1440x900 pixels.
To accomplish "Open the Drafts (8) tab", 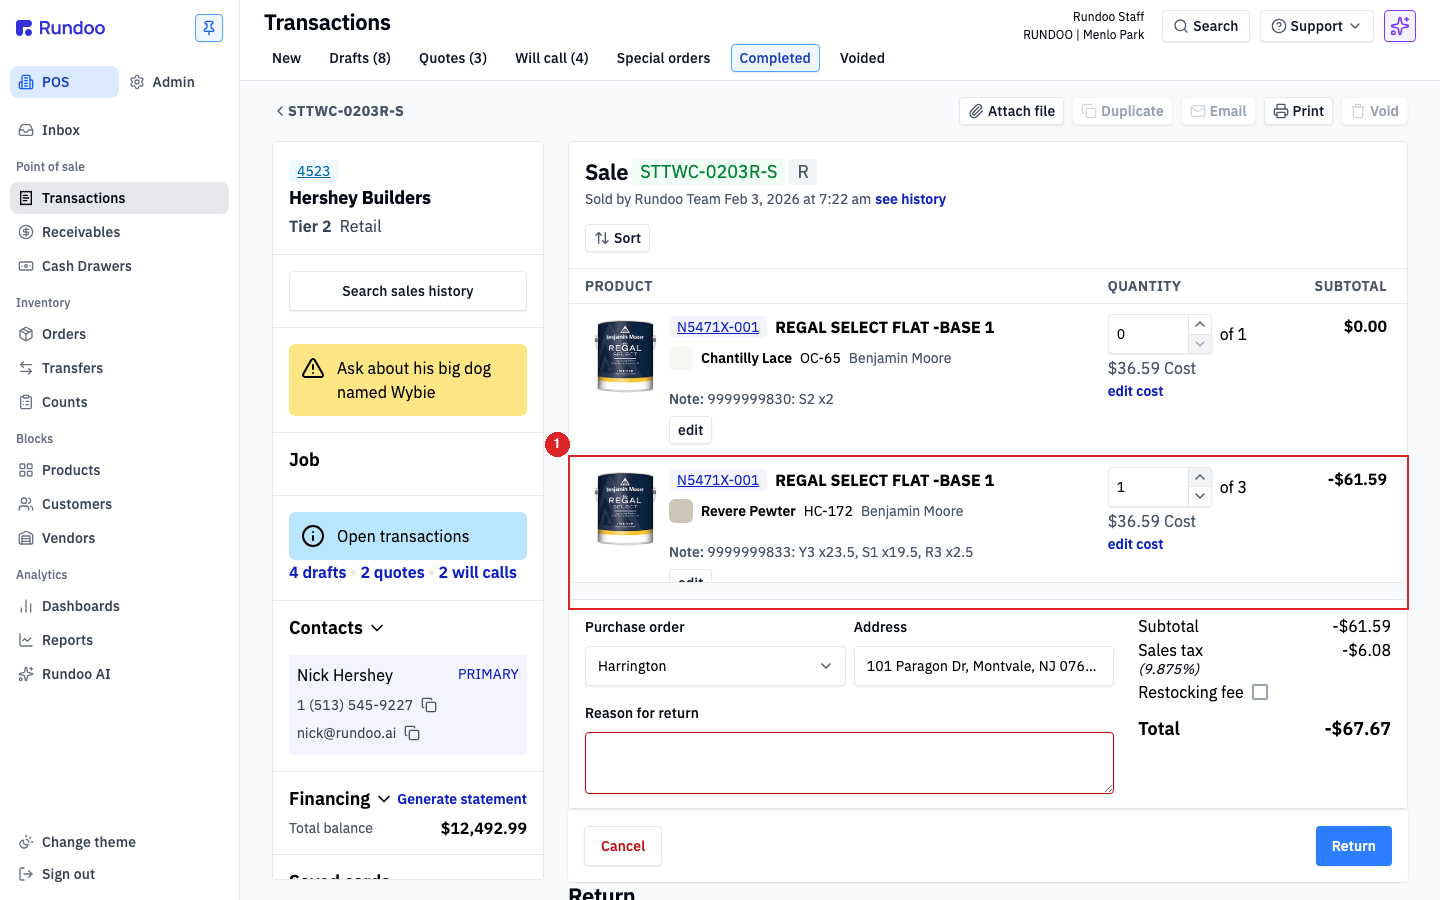I will [360, 58].
